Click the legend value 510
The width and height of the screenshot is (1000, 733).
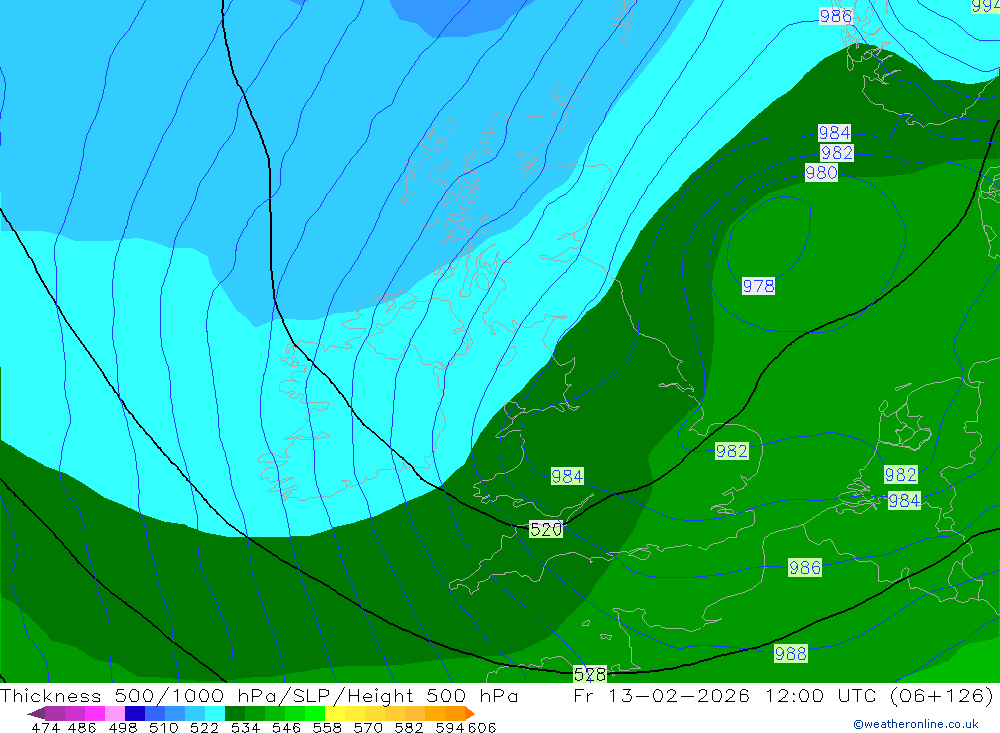(164, 728)
